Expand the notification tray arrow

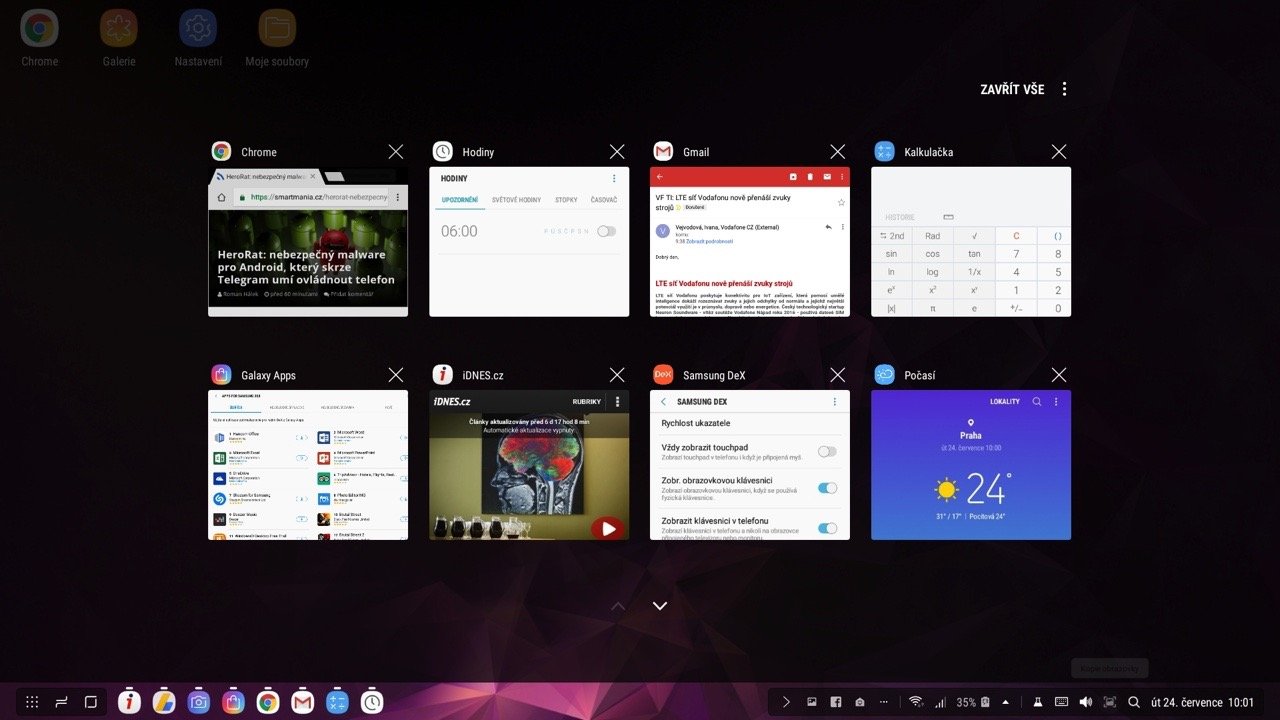[x=786, y=702]
